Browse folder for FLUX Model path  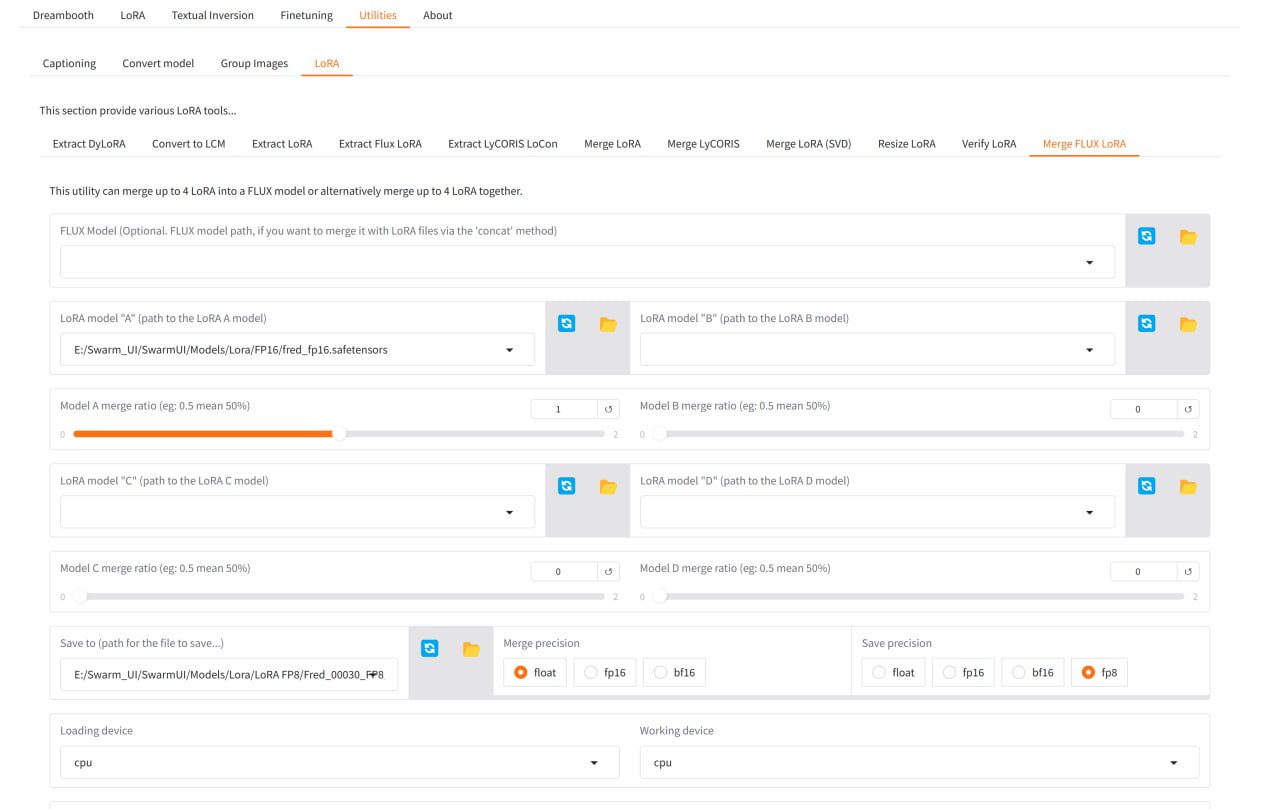(1188, 237)
